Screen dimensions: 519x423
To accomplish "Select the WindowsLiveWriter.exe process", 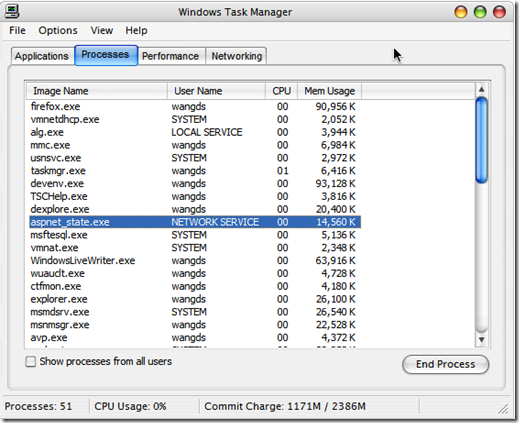I will (195, 261).
